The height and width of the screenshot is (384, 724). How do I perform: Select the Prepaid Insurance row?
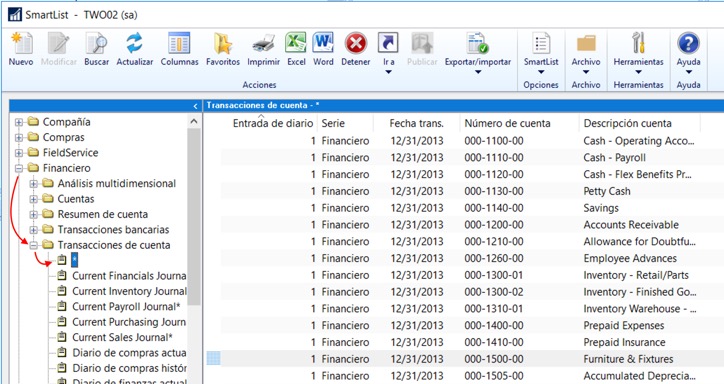[x=472, y=342]
